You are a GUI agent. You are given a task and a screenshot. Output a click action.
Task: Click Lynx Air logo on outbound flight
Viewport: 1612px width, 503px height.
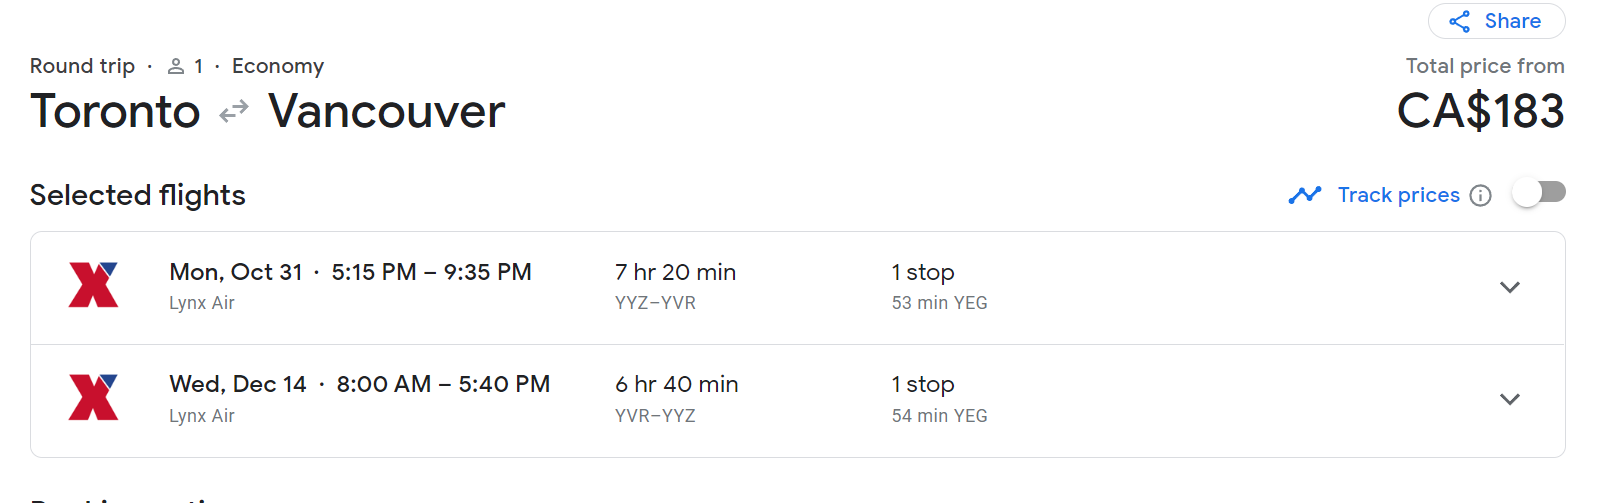[x=93, y=285]
